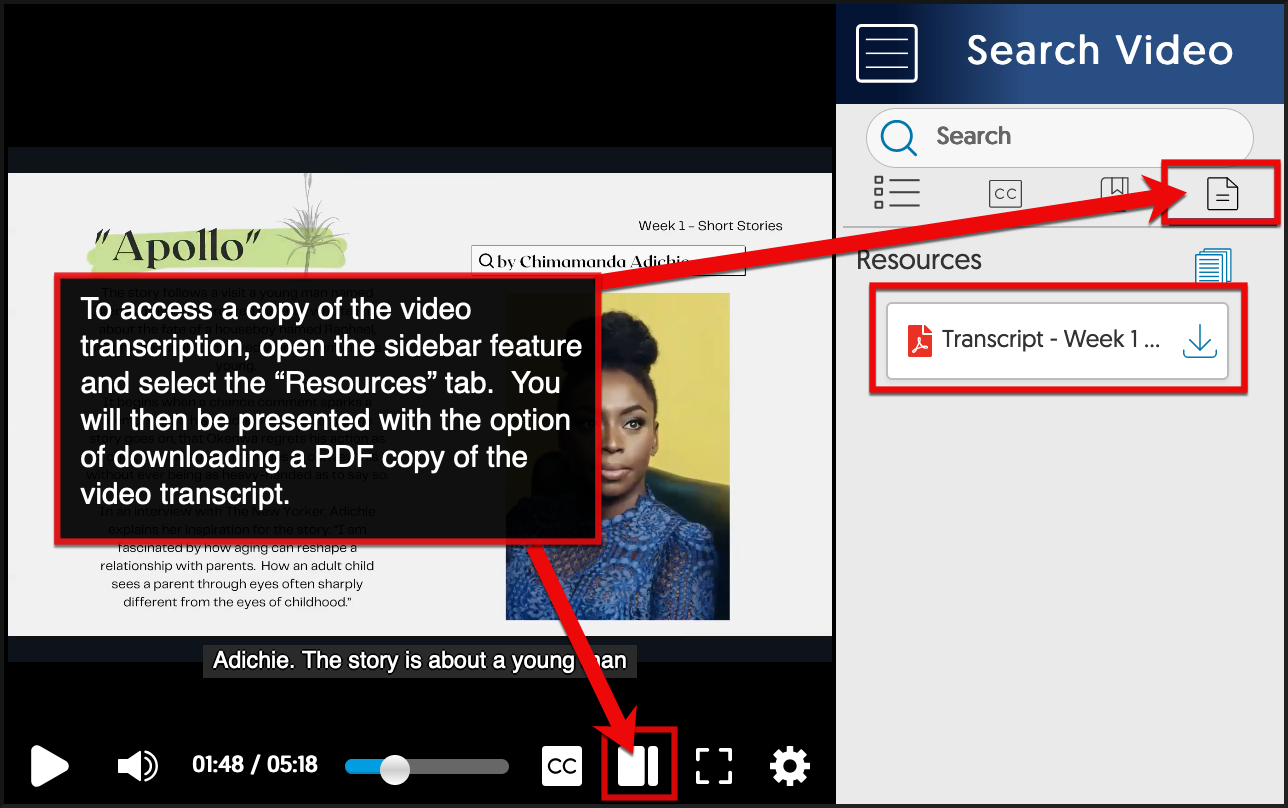
Task: Mute the video audio
Action: (136, 766)
